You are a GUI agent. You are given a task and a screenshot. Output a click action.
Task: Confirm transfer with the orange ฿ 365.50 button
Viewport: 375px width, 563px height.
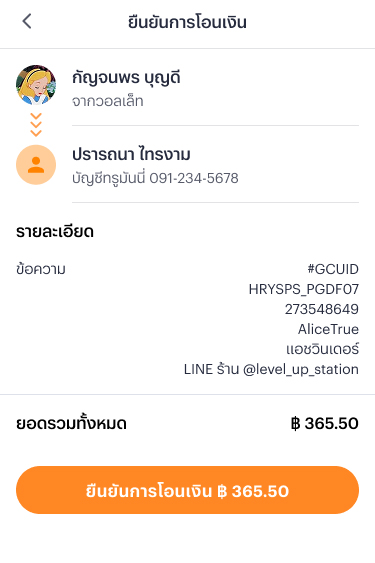click(x=187, y=490)
